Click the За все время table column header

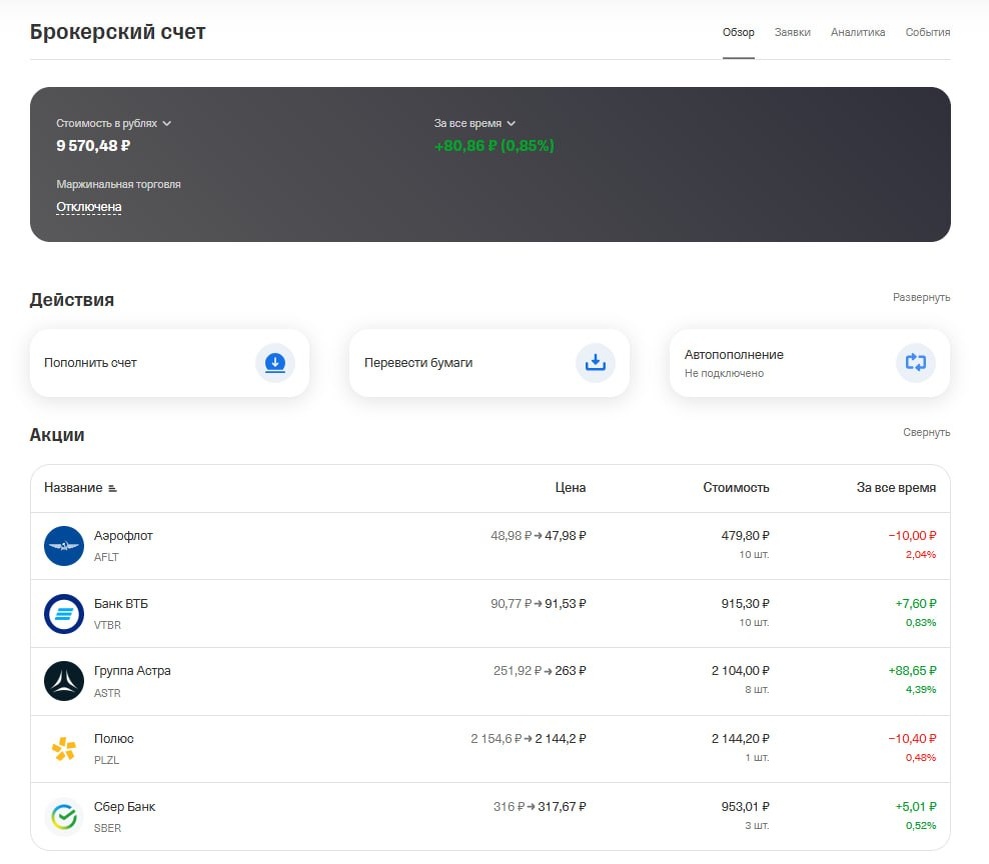896,487
